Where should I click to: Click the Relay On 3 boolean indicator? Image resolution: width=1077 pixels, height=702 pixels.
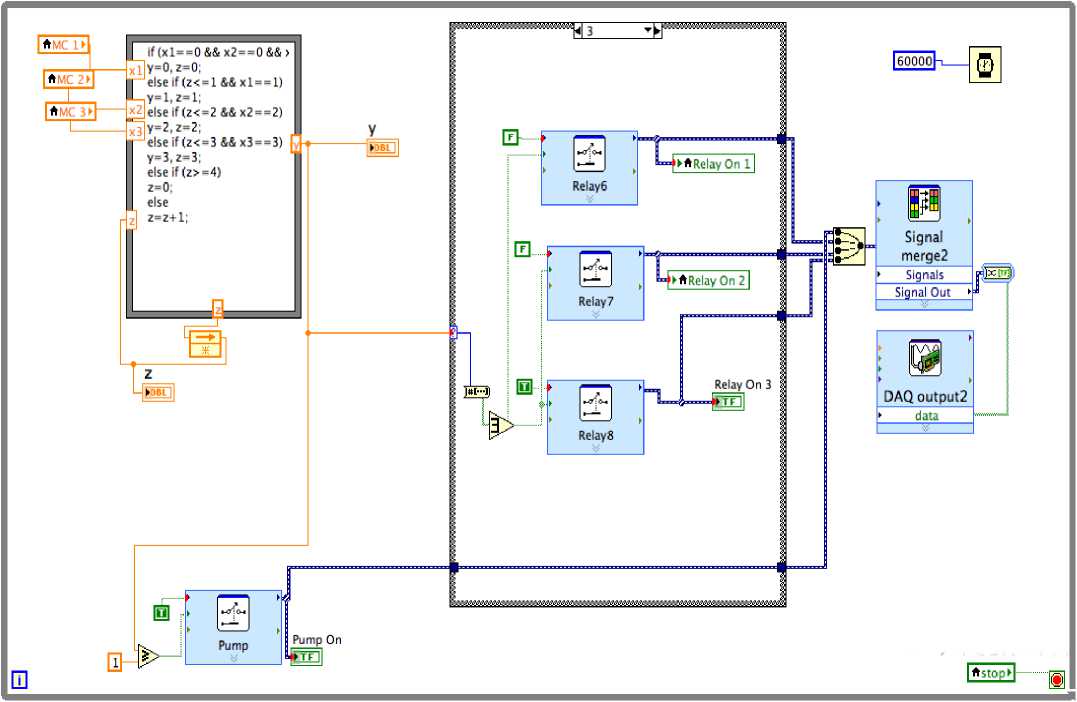(727, 401)
